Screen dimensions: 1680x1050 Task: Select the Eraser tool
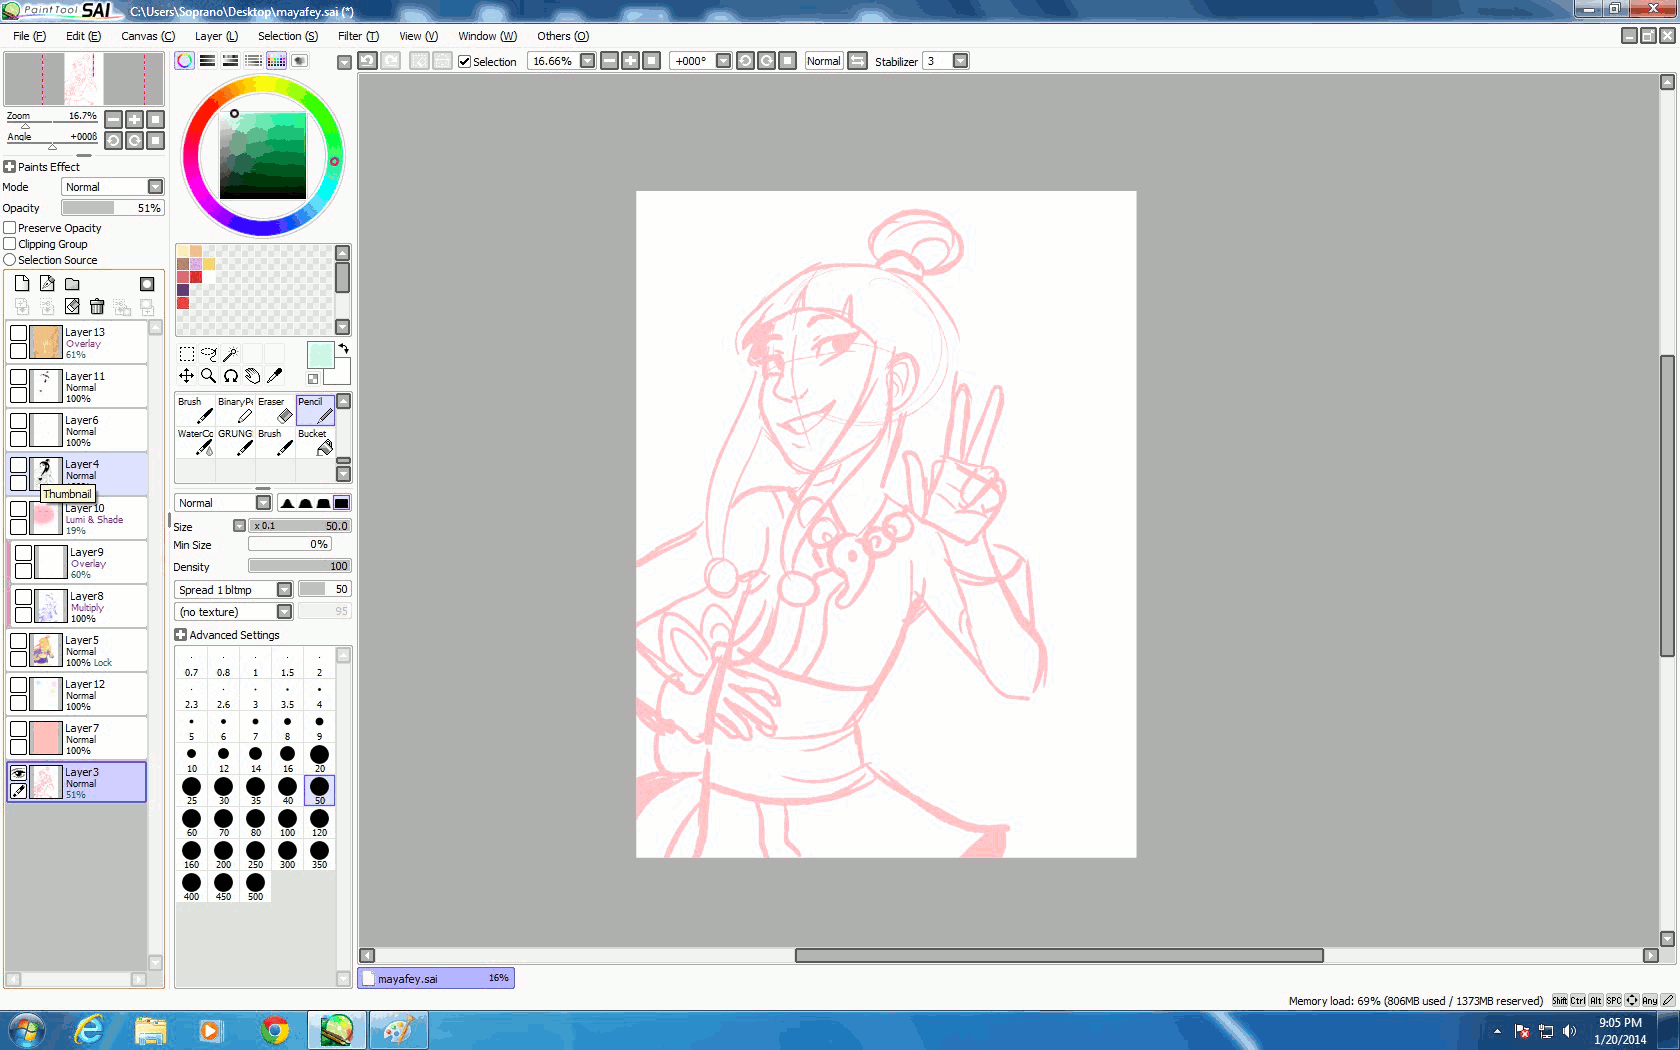[x=276, y=411]
